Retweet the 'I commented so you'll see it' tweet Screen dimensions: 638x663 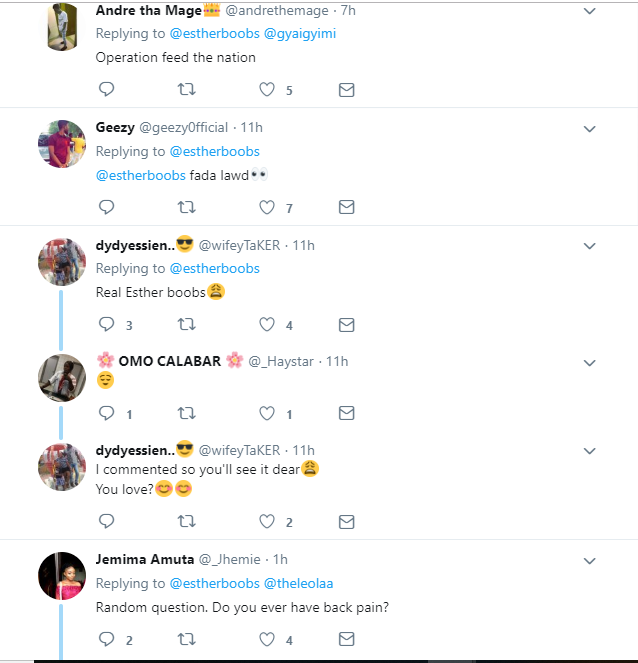[x=186, y=521]
